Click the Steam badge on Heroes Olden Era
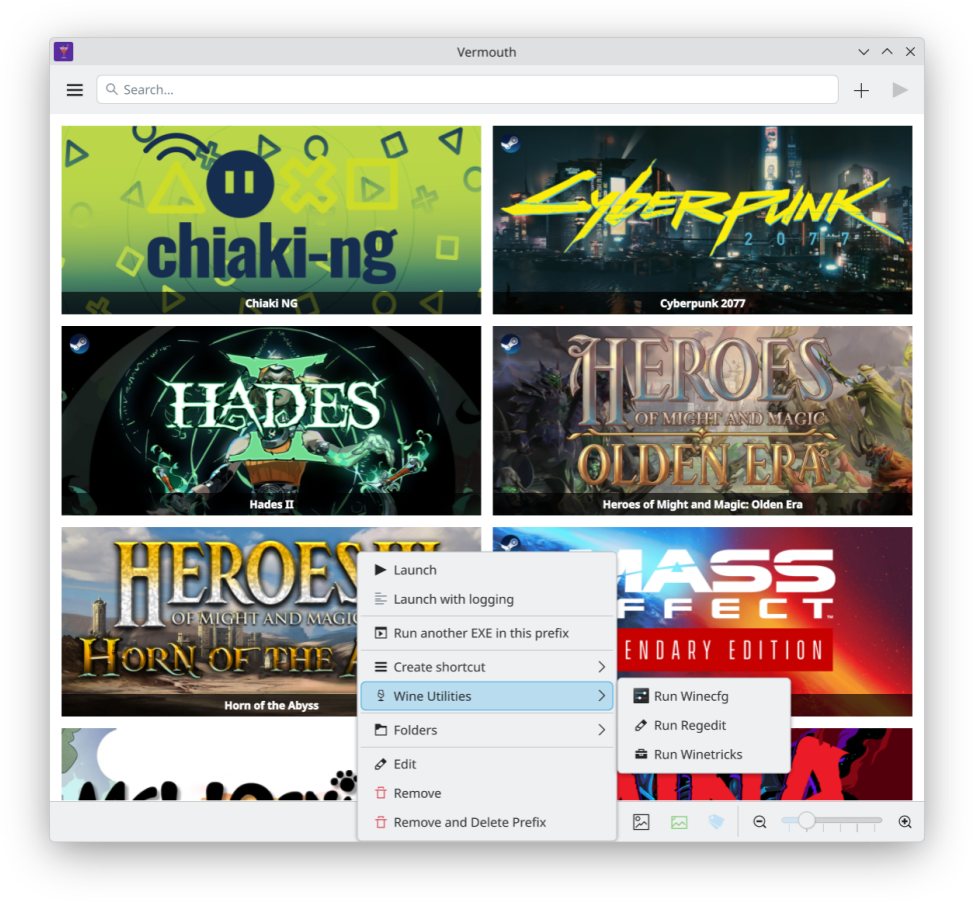 (510, 344)
